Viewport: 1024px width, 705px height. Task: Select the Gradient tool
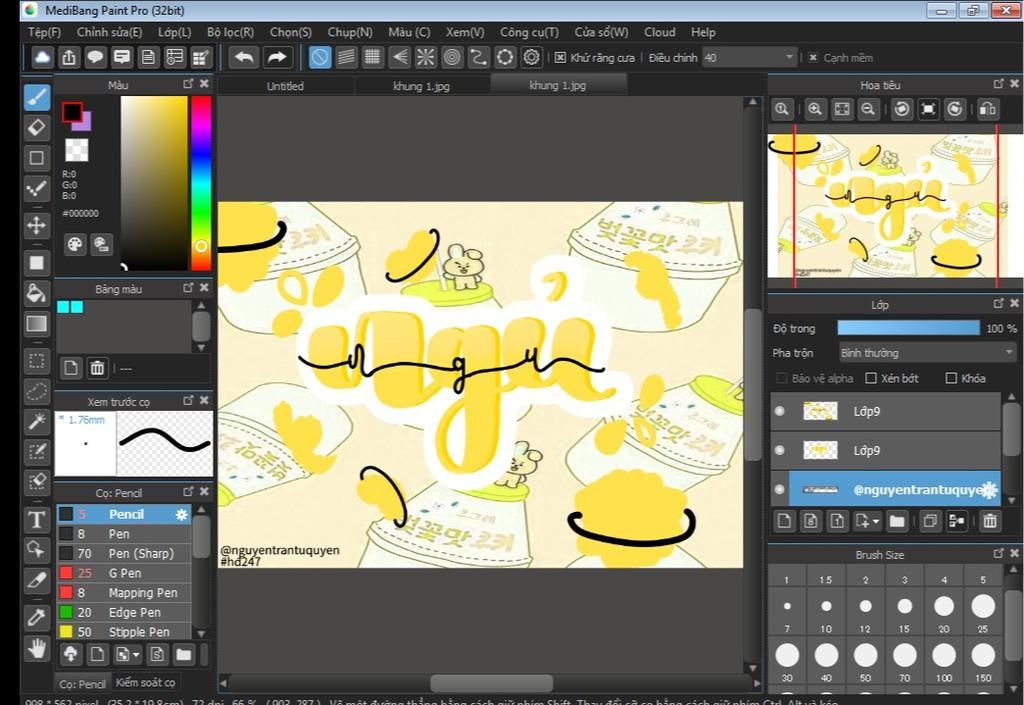[37, 324]
